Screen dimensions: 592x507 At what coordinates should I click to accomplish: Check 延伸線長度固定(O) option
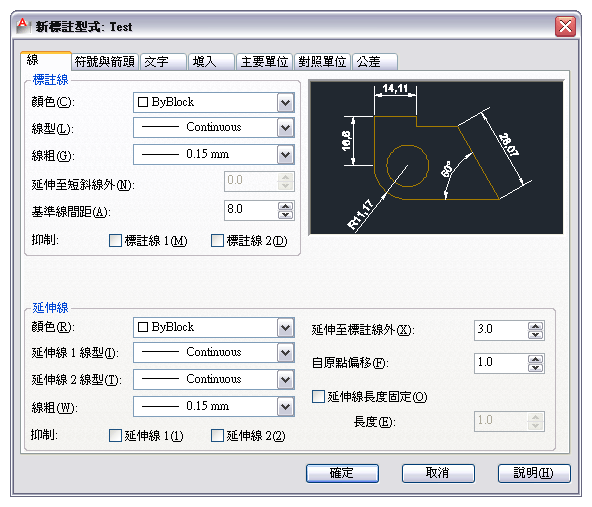(x=318, y=396)
